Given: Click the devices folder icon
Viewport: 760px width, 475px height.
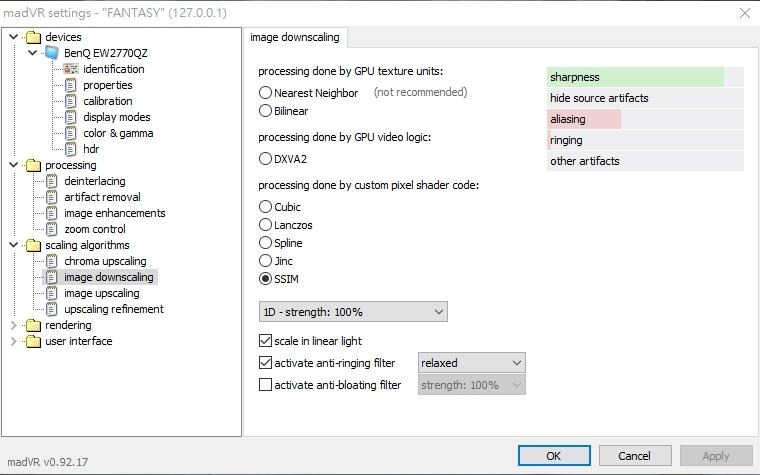Looking at the screenshot, I should [x=33, y=37].
